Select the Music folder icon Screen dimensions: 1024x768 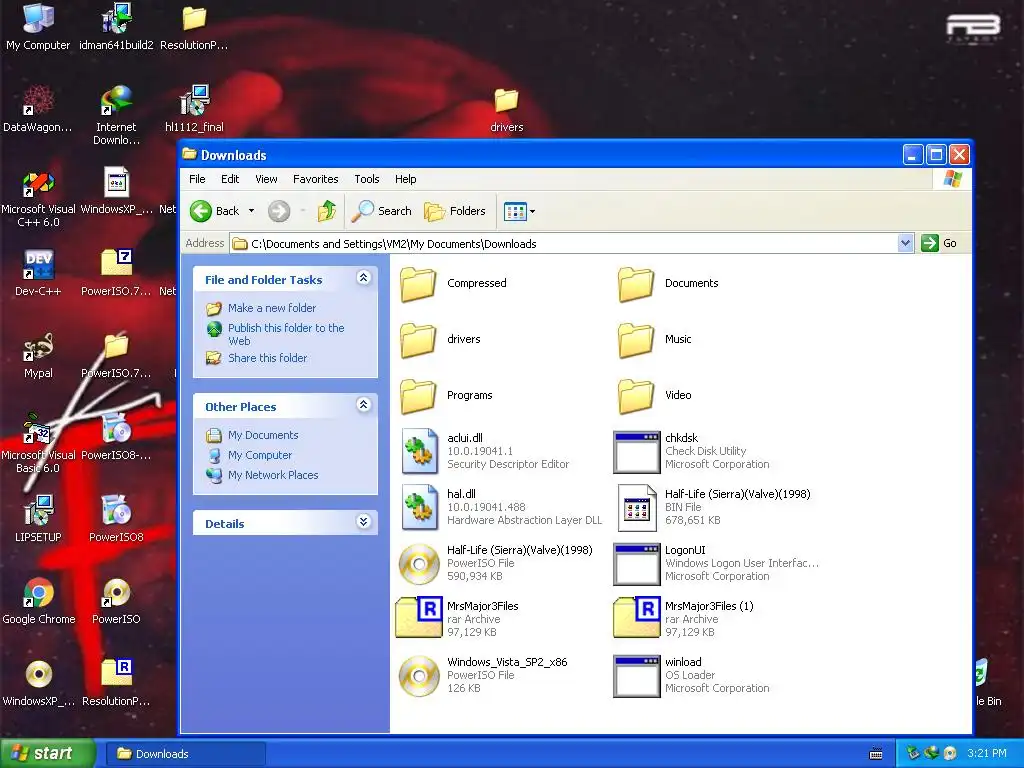coord(636,340)
